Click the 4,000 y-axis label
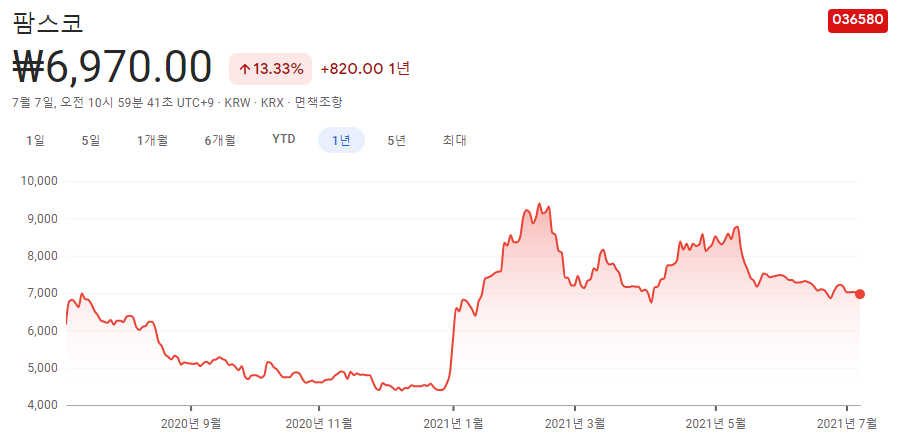Viewport: 897px width, 444px height. pyautogui.click(x=45, y=405)
